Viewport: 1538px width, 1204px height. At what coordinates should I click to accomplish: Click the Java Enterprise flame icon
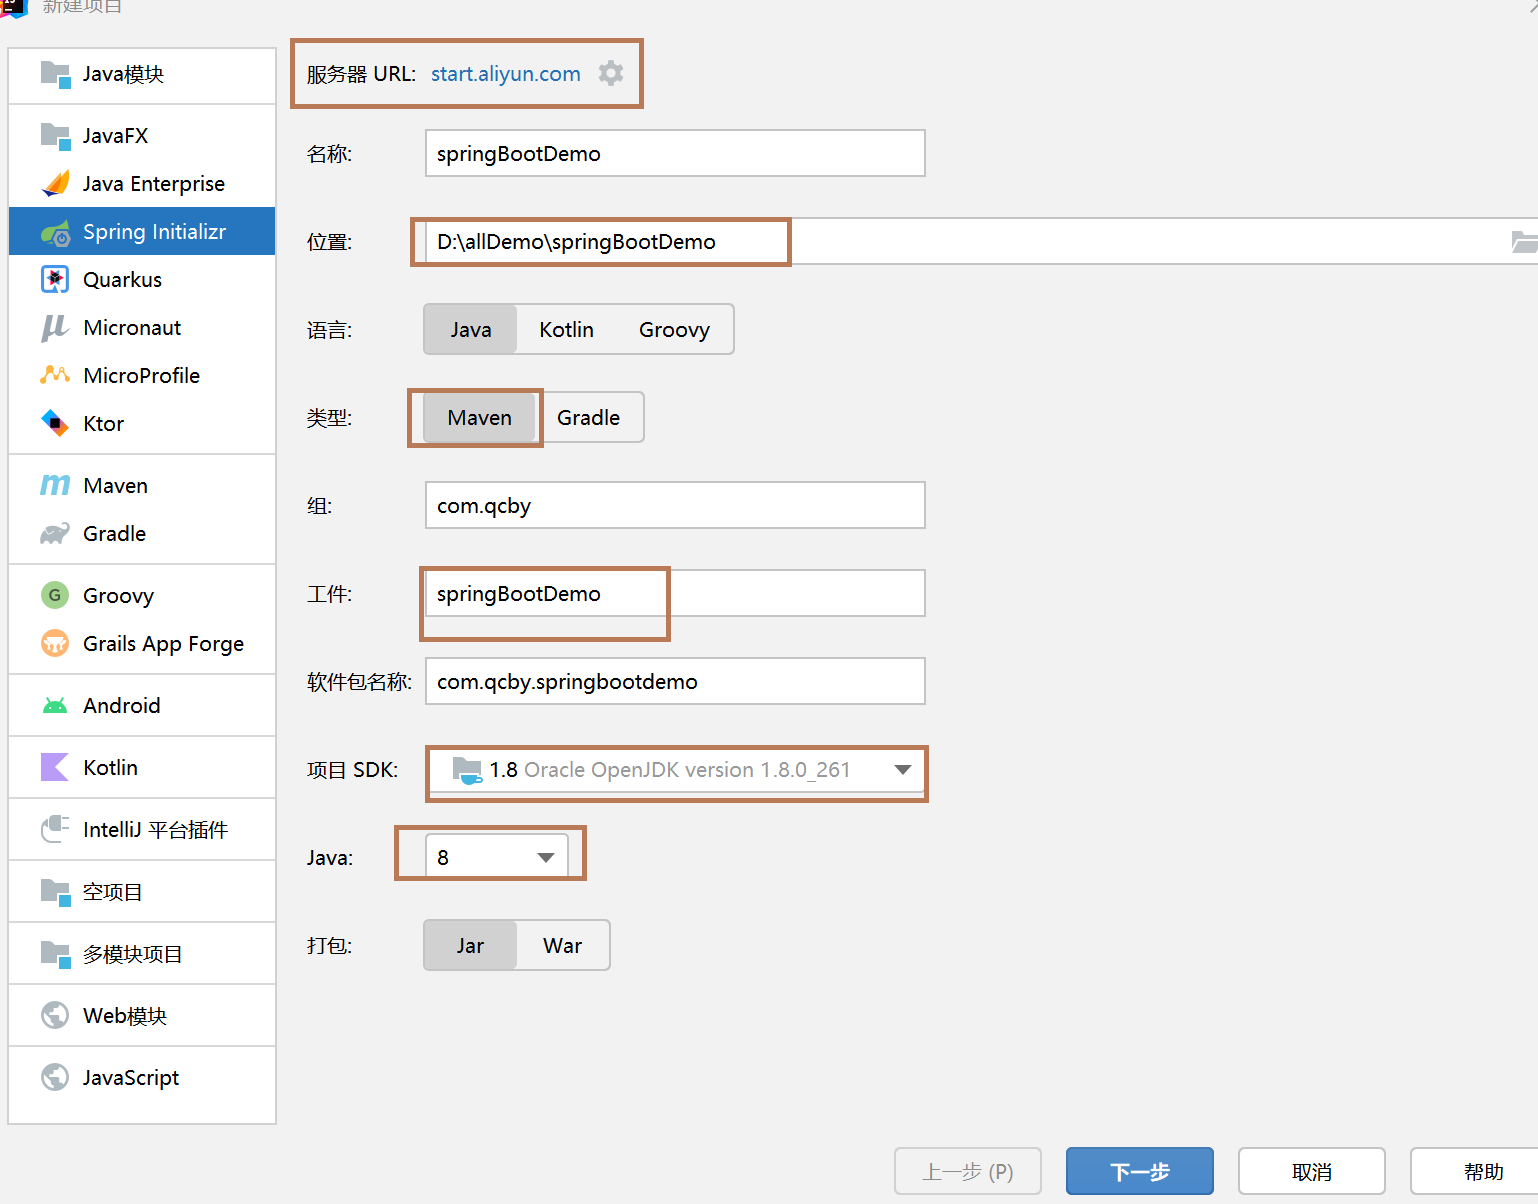[x=55, y=184]
